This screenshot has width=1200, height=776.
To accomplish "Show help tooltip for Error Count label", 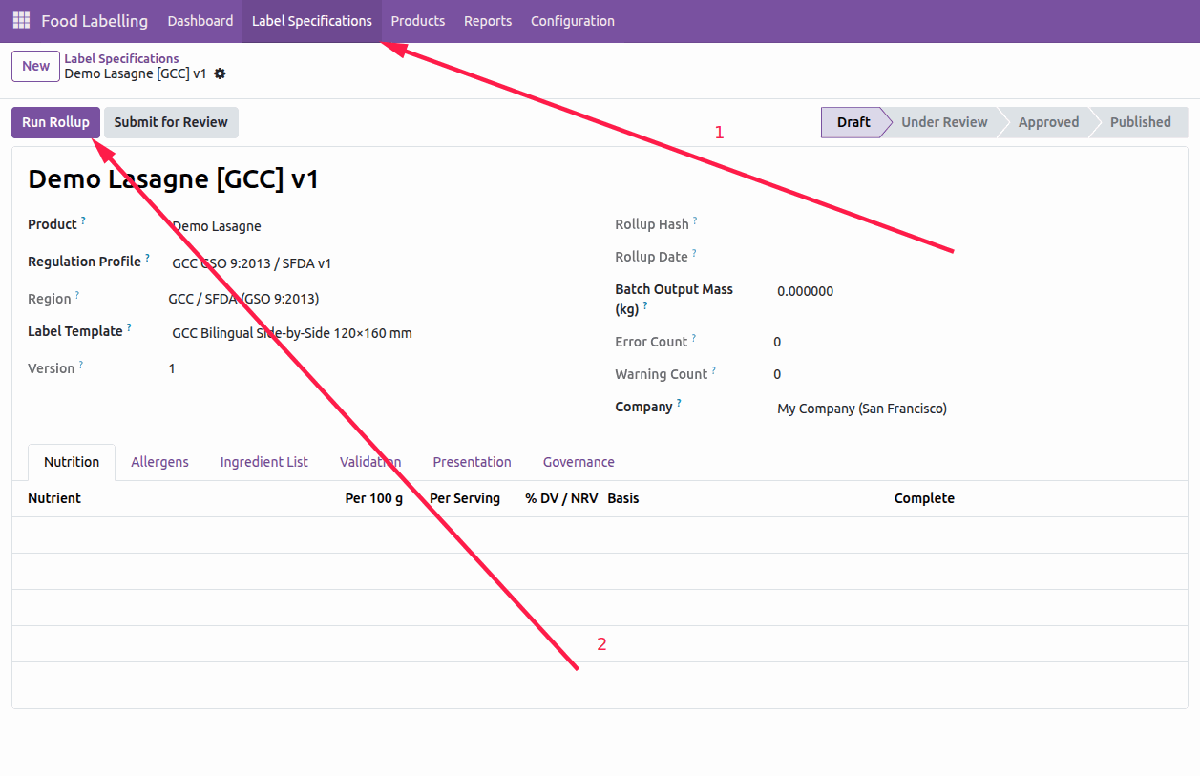I will point(694,338).
